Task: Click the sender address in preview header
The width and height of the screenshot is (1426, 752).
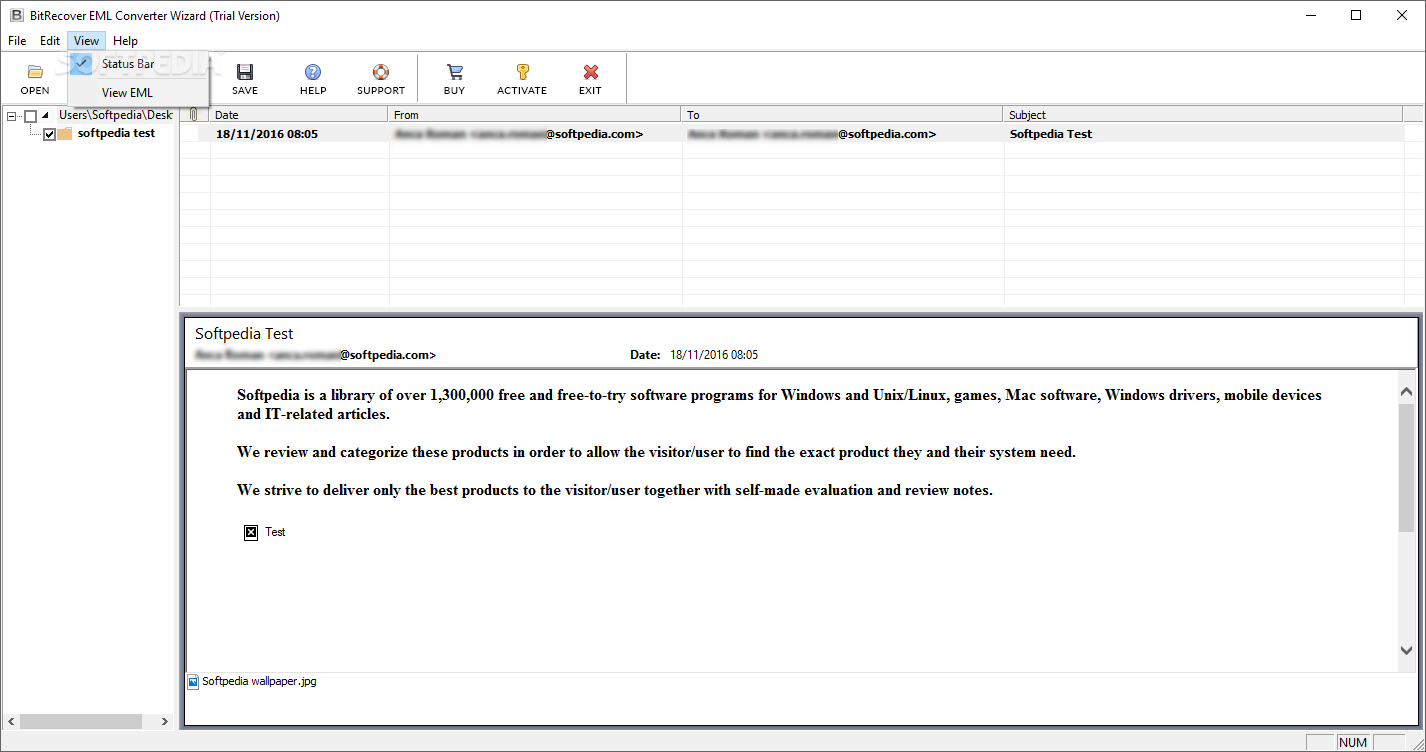Action: (x=316, y=355)
